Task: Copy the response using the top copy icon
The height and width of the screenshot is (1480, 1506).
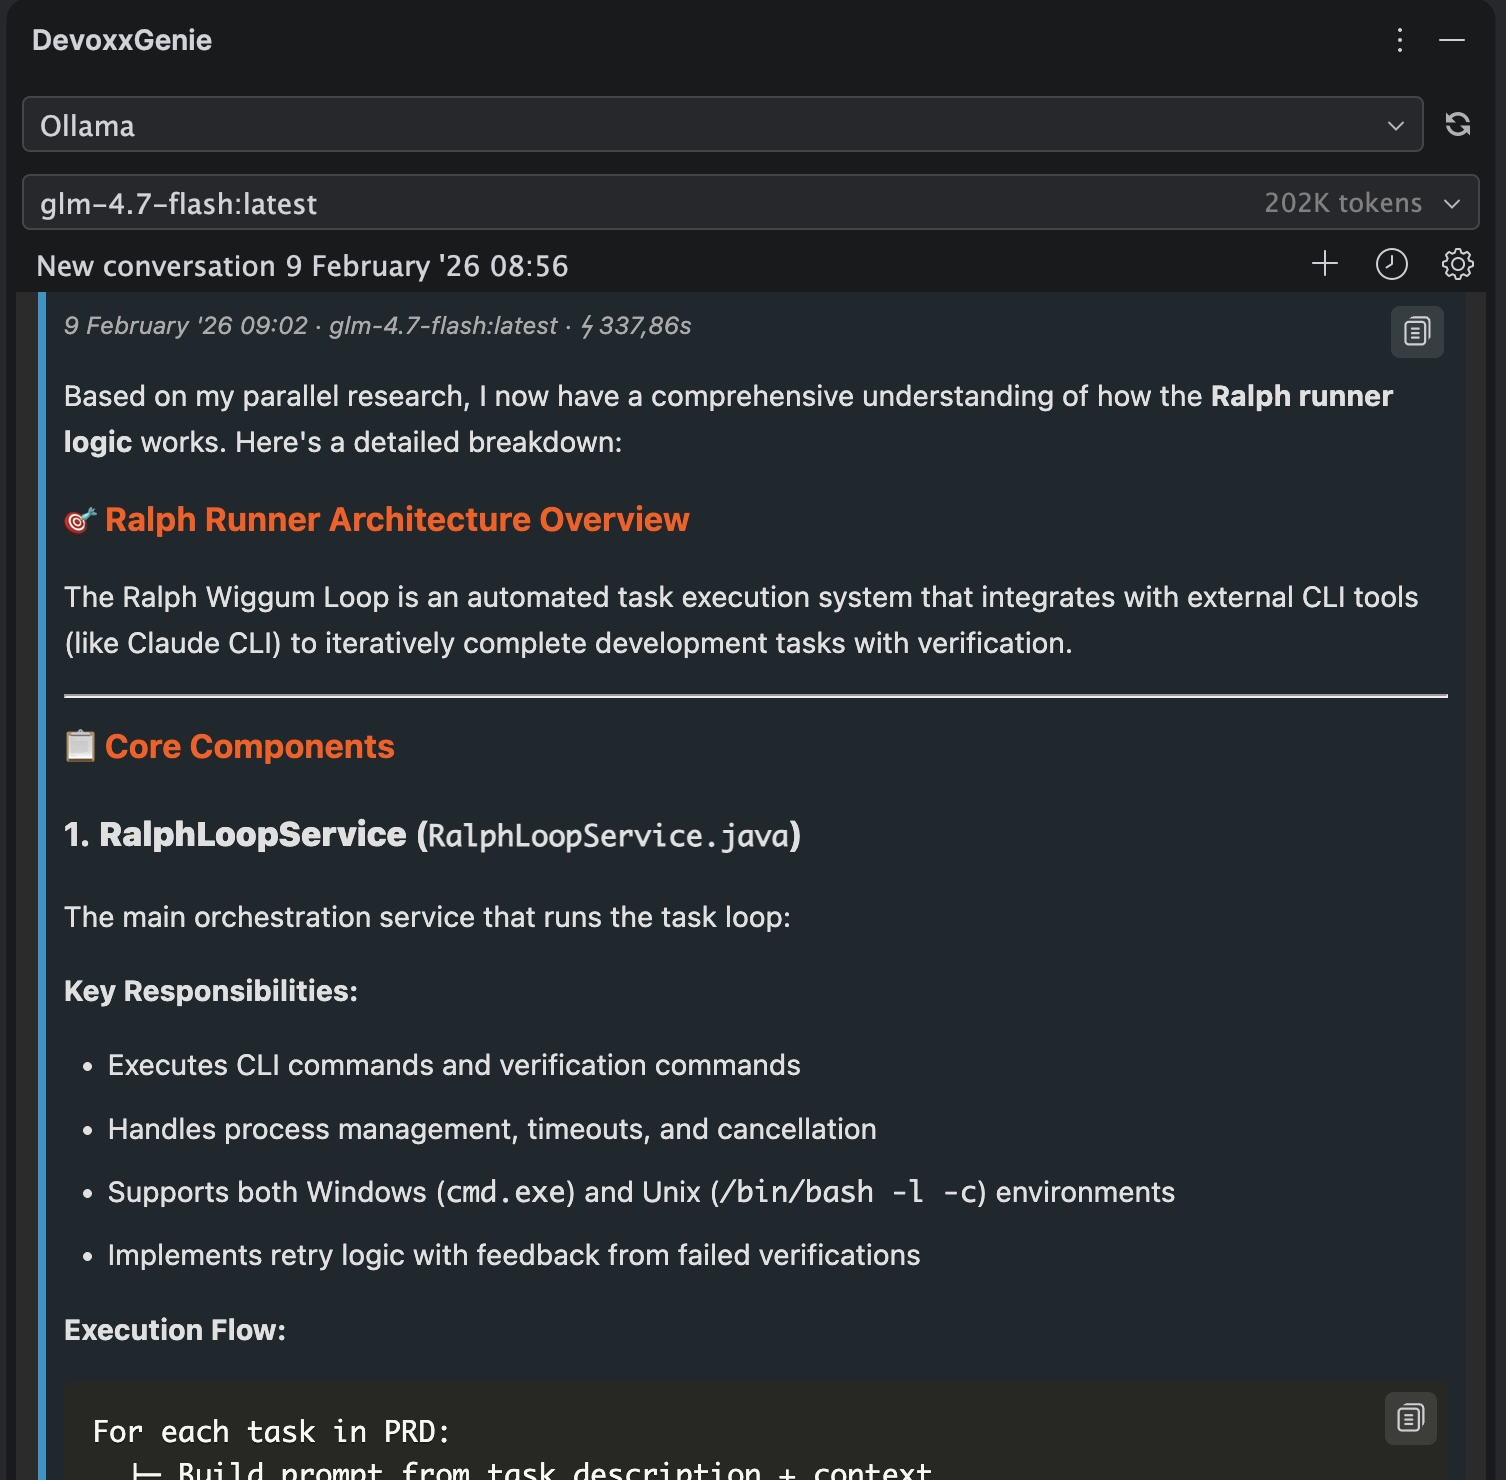Action: pos(1416,331)
